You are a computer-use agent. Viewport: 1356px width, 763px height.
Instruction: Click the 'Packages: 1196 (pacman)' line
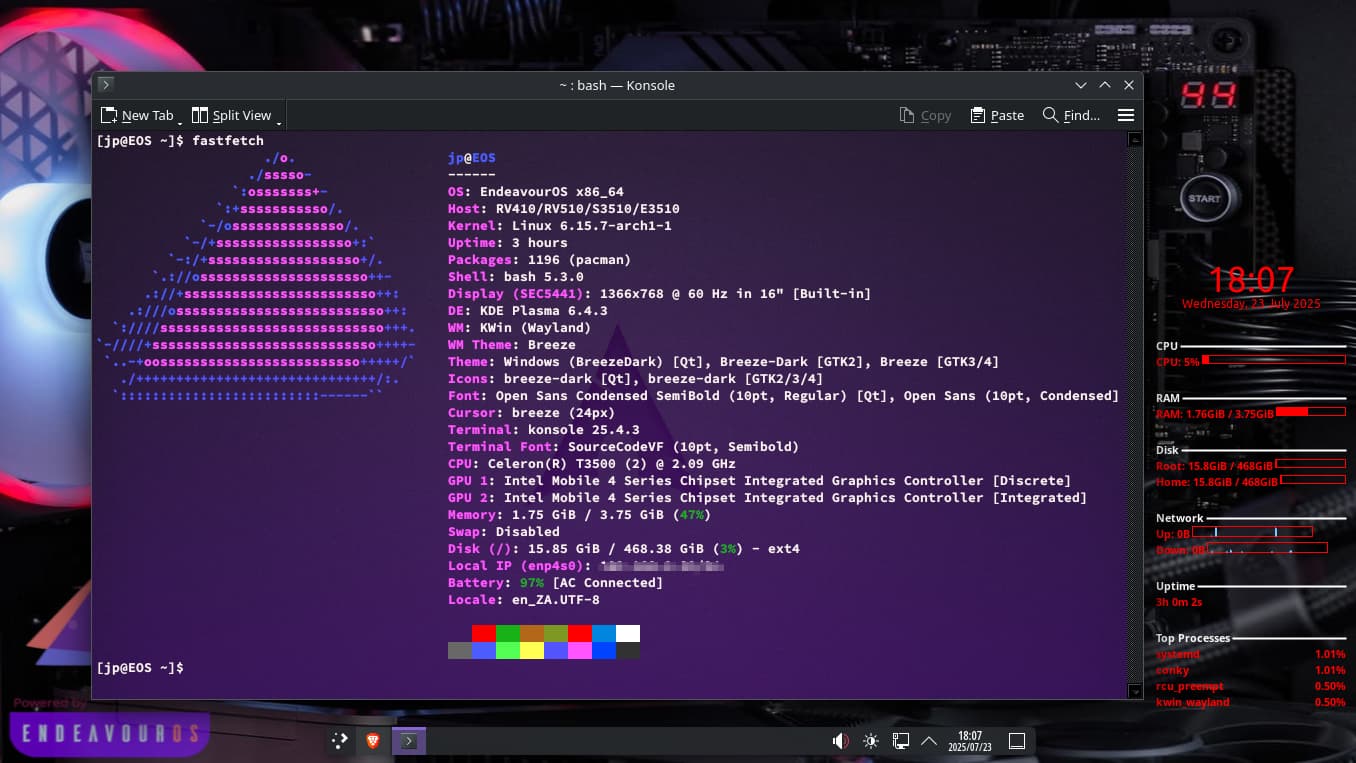[540, 260]
